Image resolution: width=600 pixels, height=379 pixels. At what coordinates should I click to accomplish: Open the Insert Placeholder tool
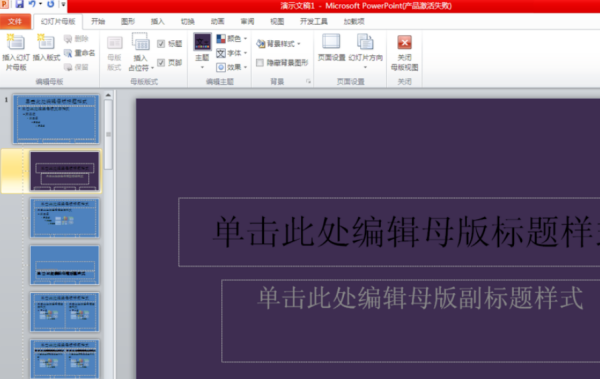point(140,42)
